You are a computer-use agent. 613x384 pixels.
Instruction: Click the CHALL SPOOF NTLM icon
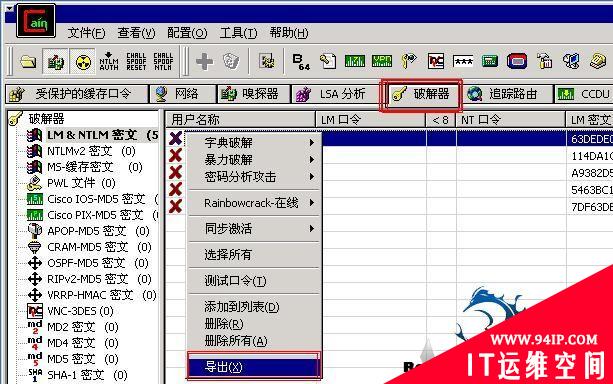point(163,61)
